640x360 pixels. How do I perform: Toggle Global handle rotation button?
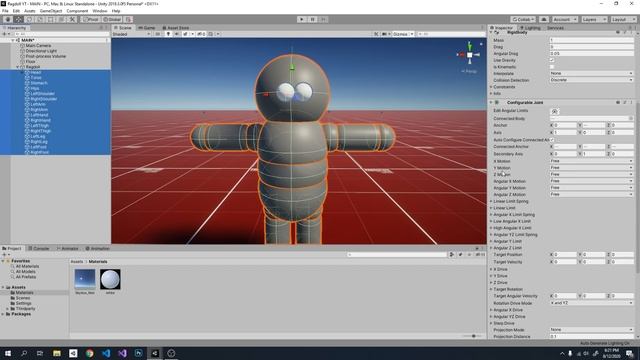tap(112, 19)
